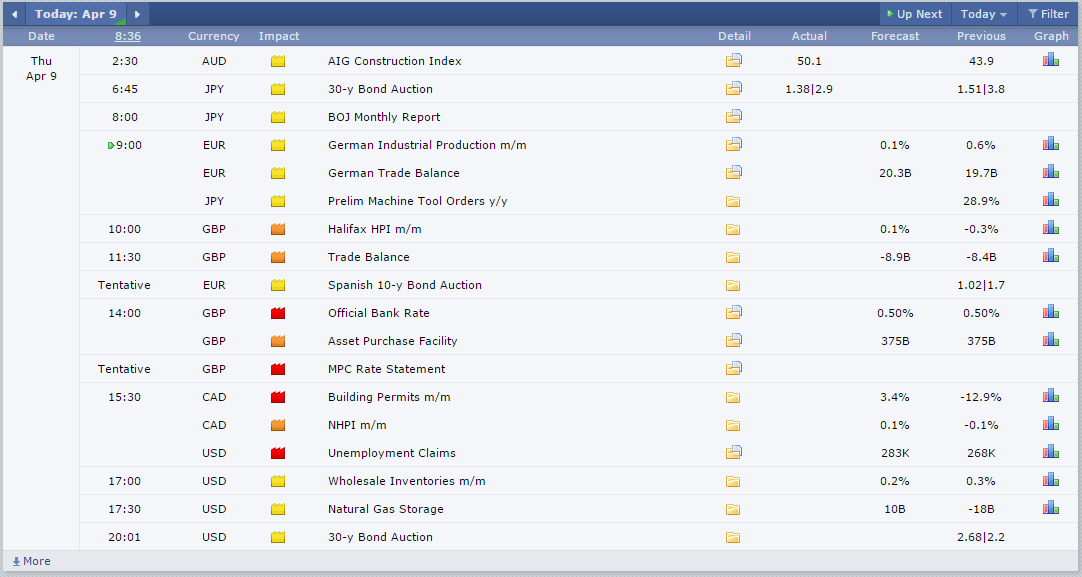The height and width of the screenshot is (577, 1082).
Task: Show graph for Official Bank Rate
Action: (x=1051, y=312)
